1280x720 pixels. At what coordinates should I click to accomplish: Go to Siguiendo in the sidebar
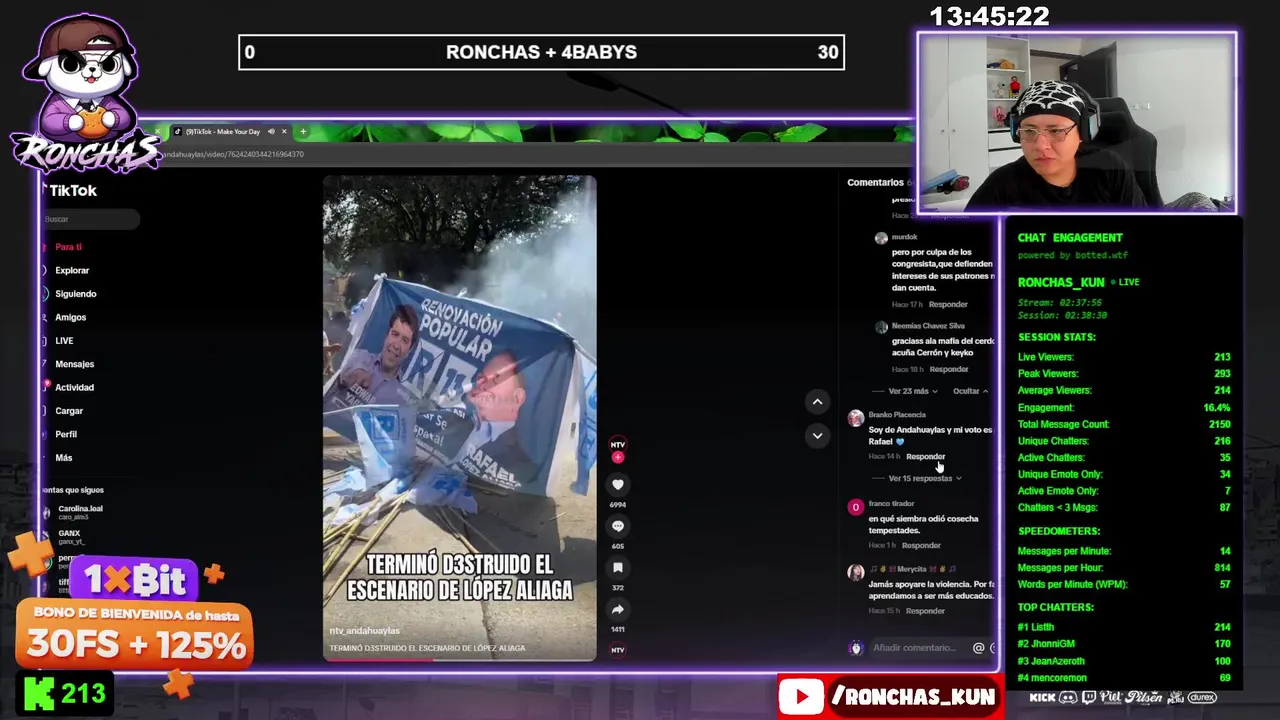pyautogui.click(x=75, y=294)
